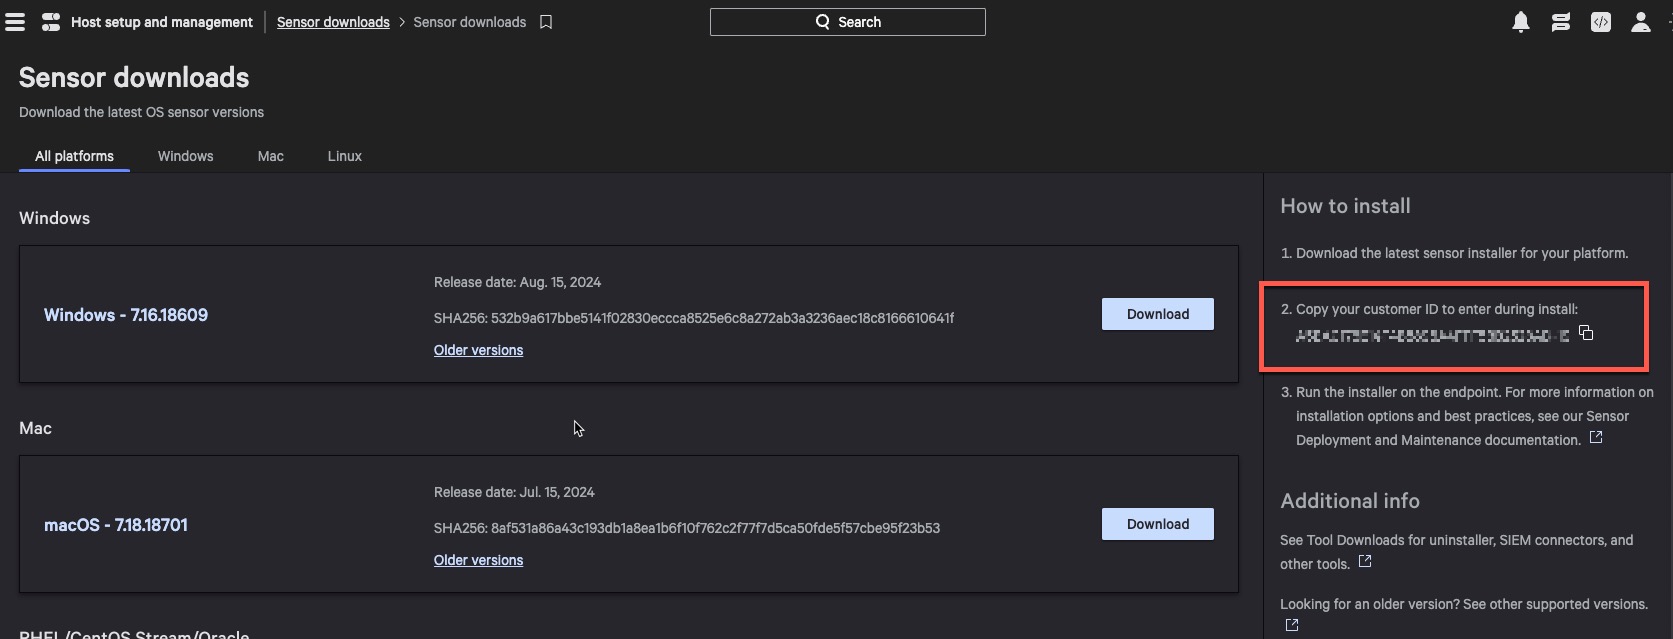Switch to the Mac tab
The width and height of the screenshot is (1673, 639).
(270, 156)
